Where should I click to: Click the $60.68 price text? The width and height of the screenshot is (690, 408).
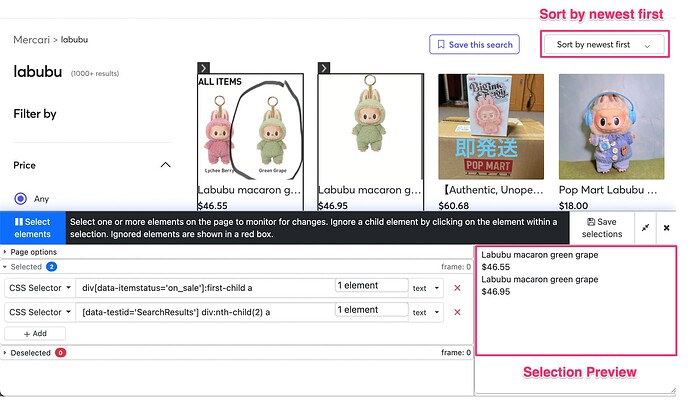pos(454,206)
